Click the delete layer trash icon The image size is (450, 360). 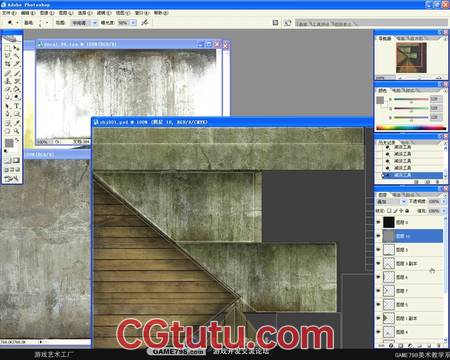(x=438, y=346)
